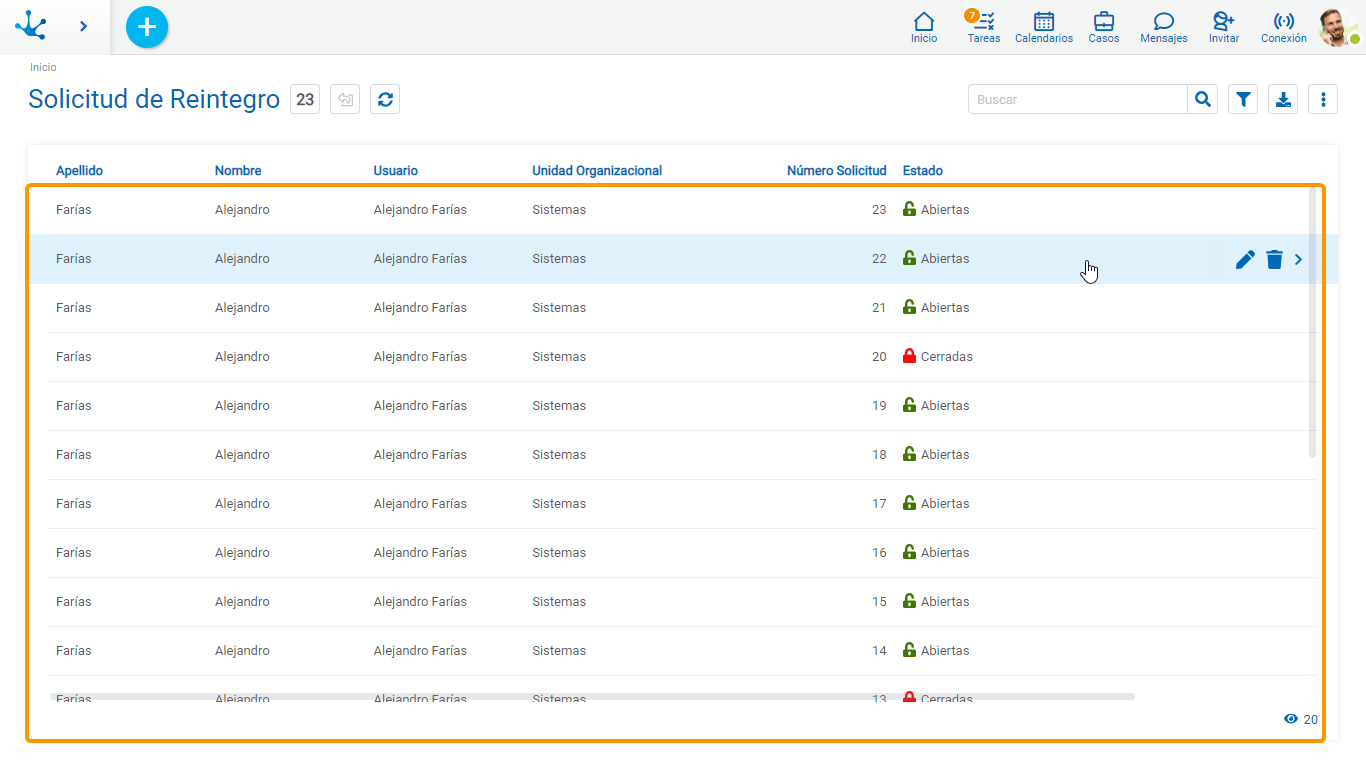1366x768 pixels.
Task: Click the Deyel logo icon
Action: tap(31, 25)
